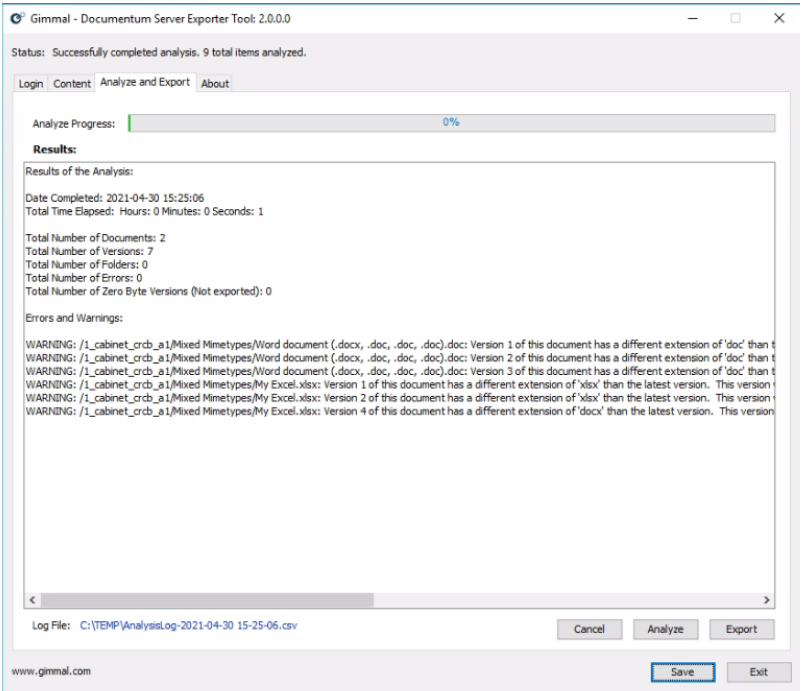
Task: Close the Documentum Server Exporter Tool window
Action: pos(779,19)
